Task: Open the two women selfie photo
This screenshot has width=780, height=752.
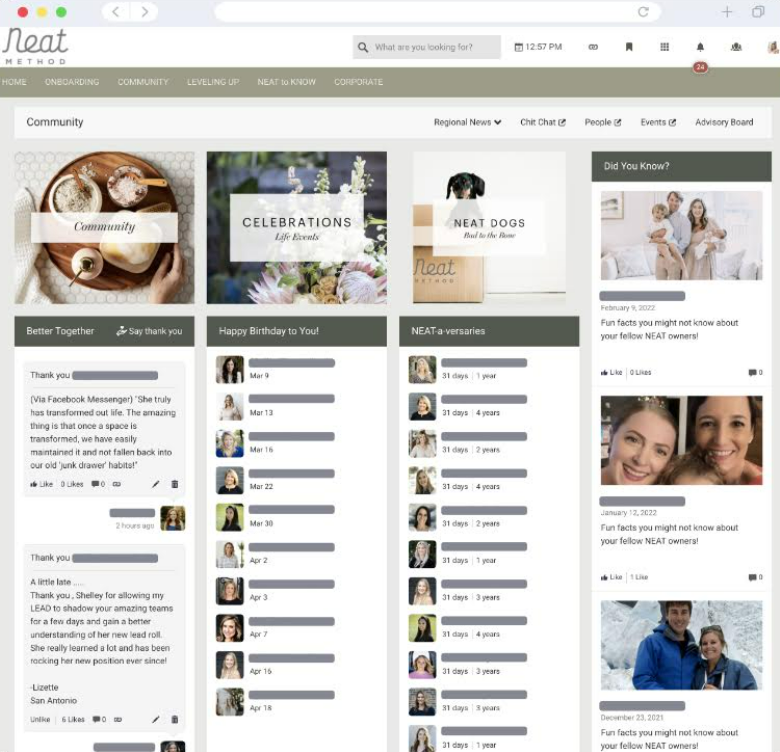Action: pos(681,440)
